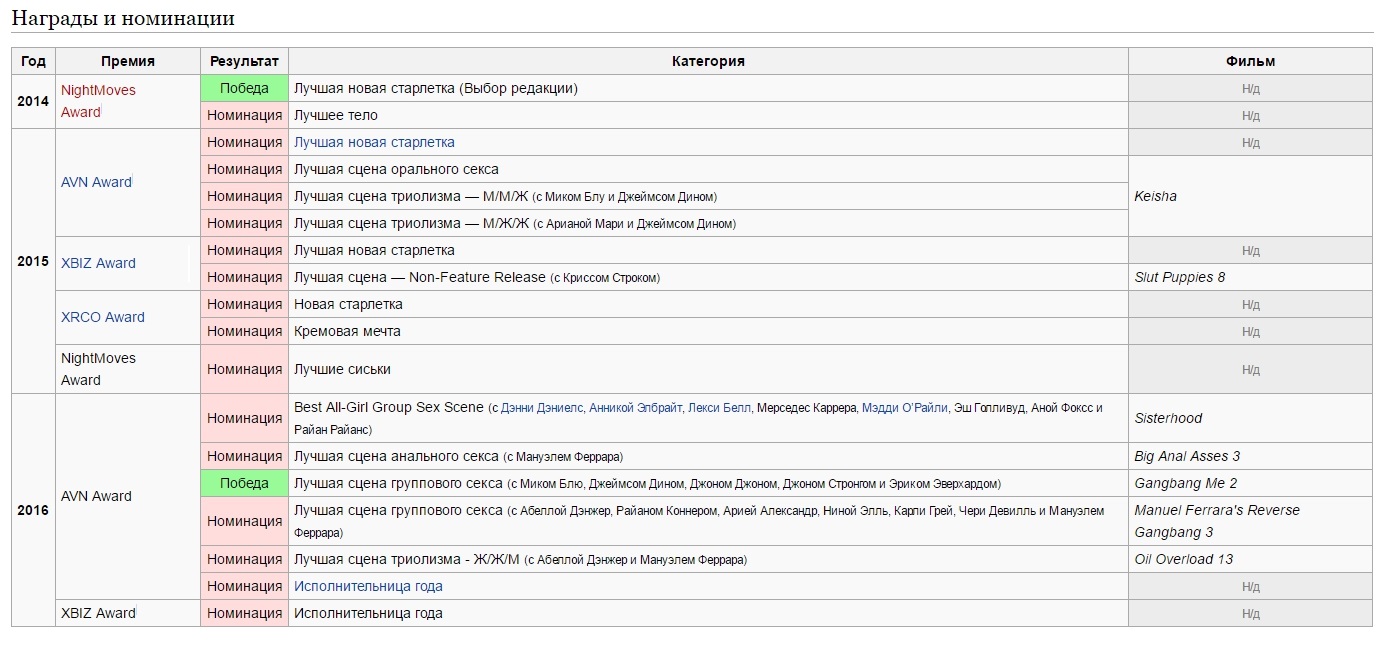Screen dimensions: 1385x648
Task: Click the 'Oil Overload 13' film cell
Action: click(1250, 559)
